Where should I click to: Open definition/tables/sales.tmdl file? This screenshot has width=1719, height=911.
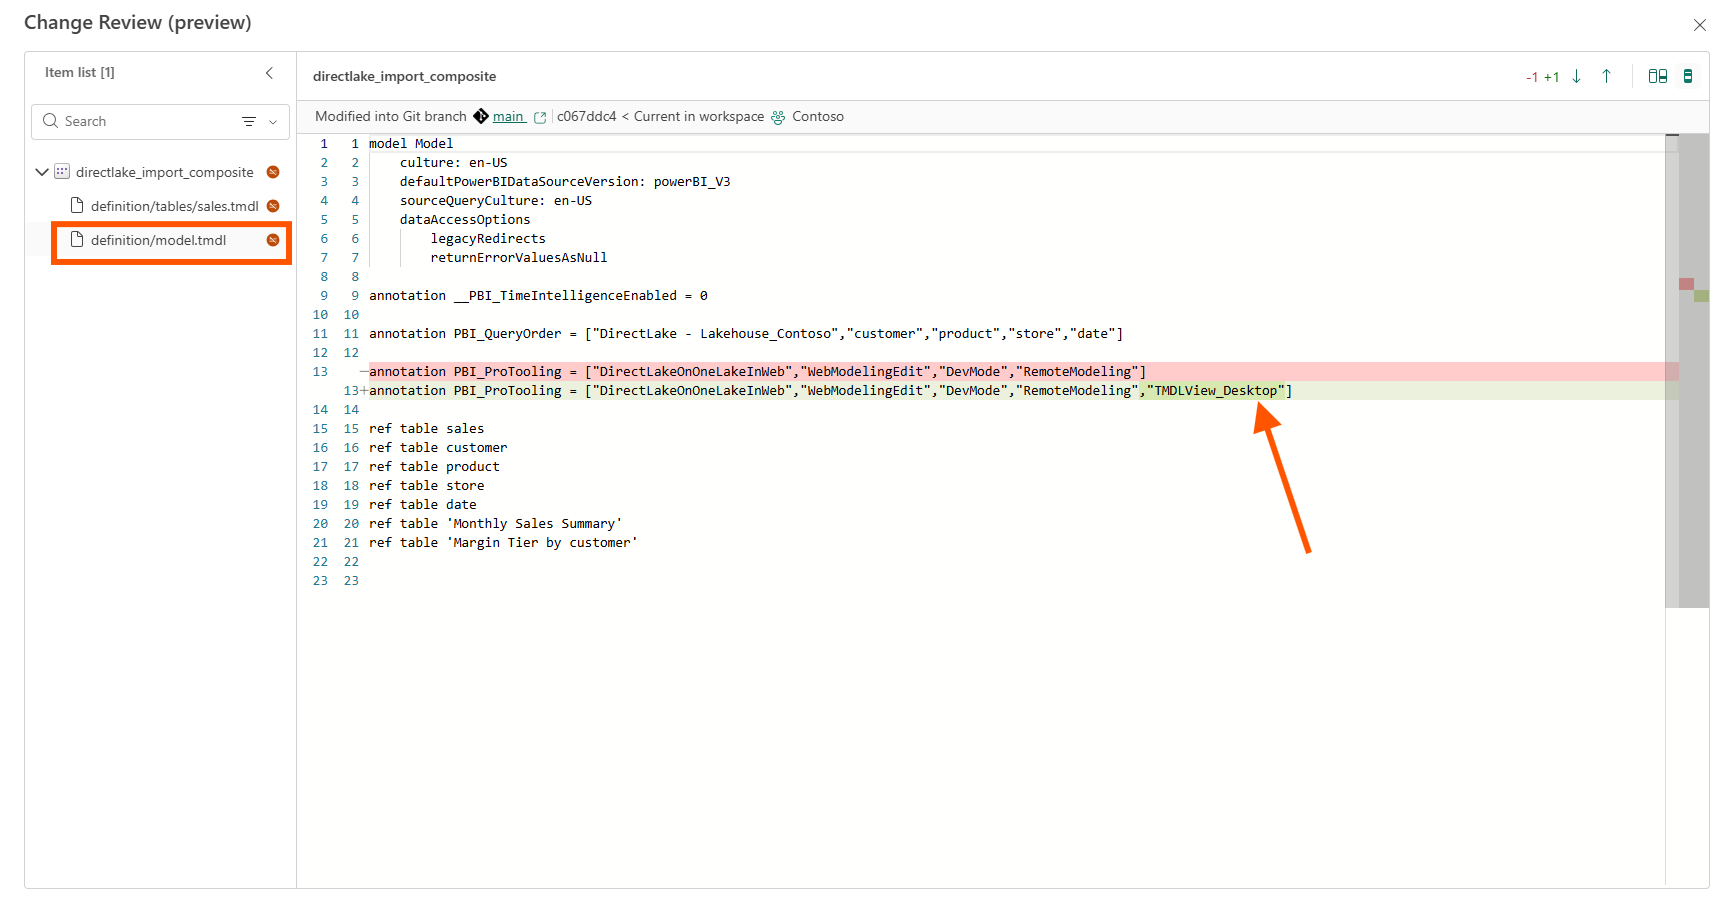(175, 206)
